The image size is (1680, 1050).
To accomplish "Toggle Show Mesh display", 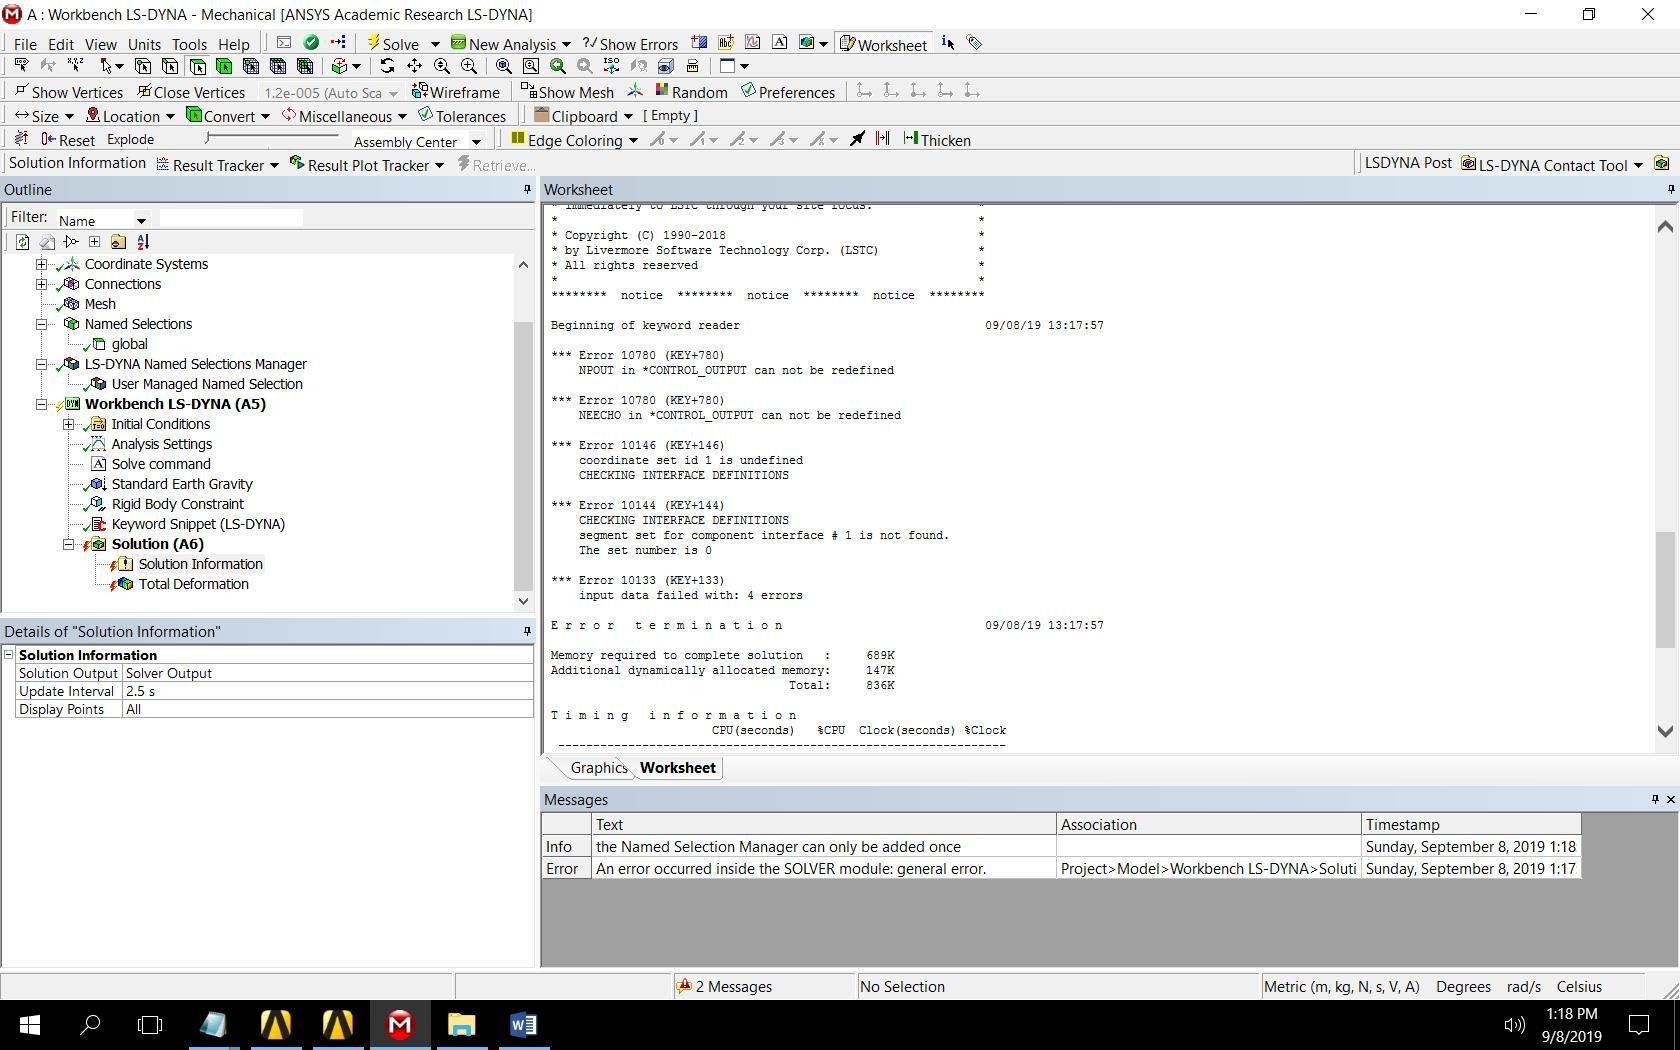I will click(567, 92).
